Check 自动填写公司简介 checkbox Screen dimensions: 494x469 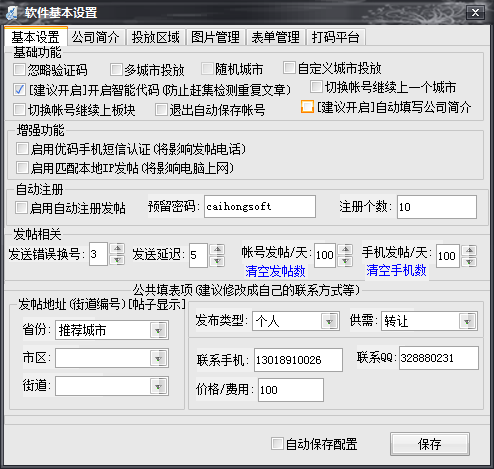[x=307, y=107]
